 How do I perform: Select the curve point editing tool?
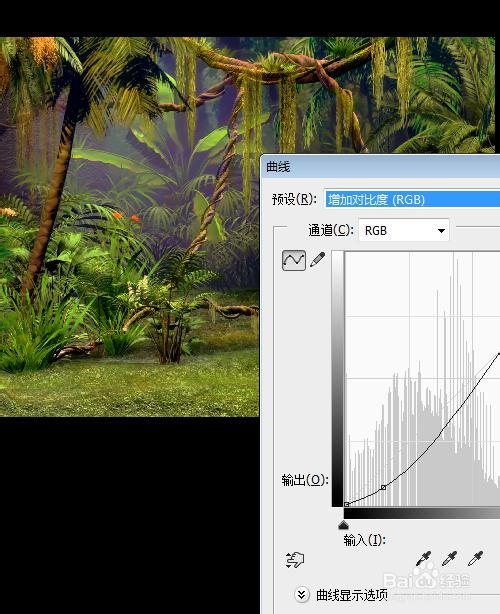[294, 260]
